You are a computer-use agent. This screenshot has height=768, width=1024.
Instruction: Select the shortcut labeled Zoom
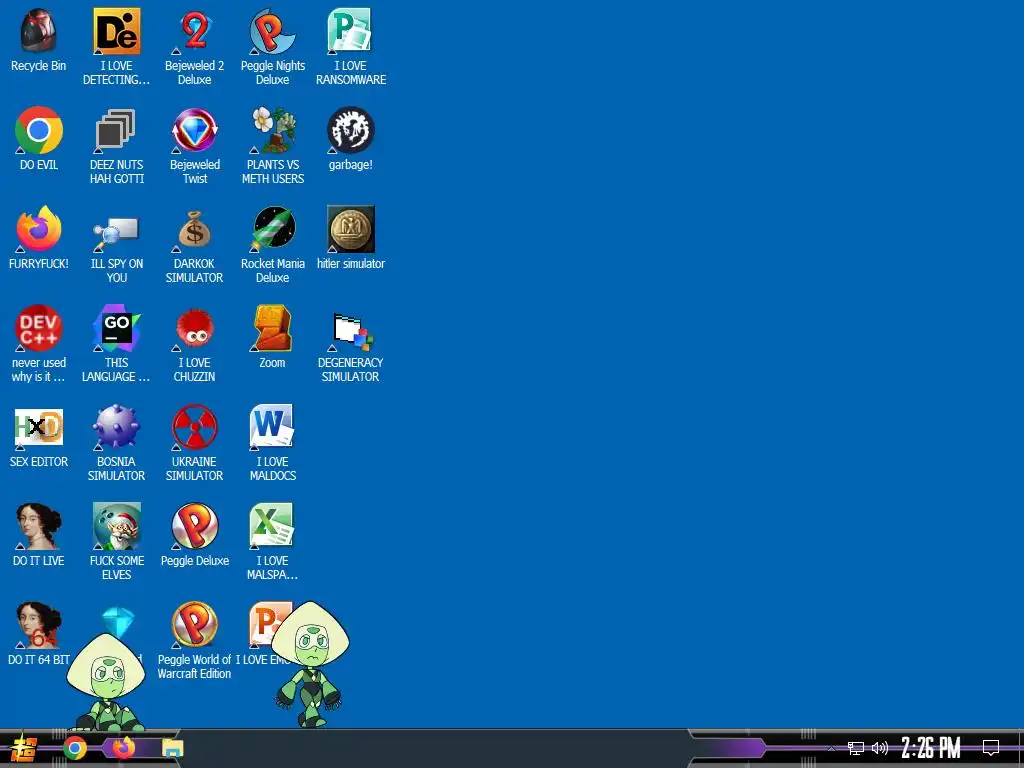click(x=272, y=328)
